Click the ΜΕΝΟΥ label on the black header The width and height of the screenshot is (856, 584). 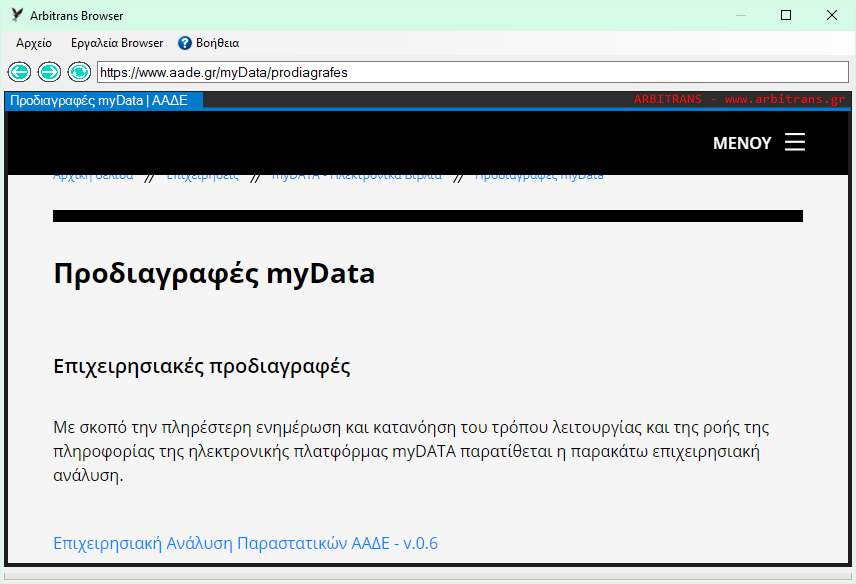tap(742, 143)
